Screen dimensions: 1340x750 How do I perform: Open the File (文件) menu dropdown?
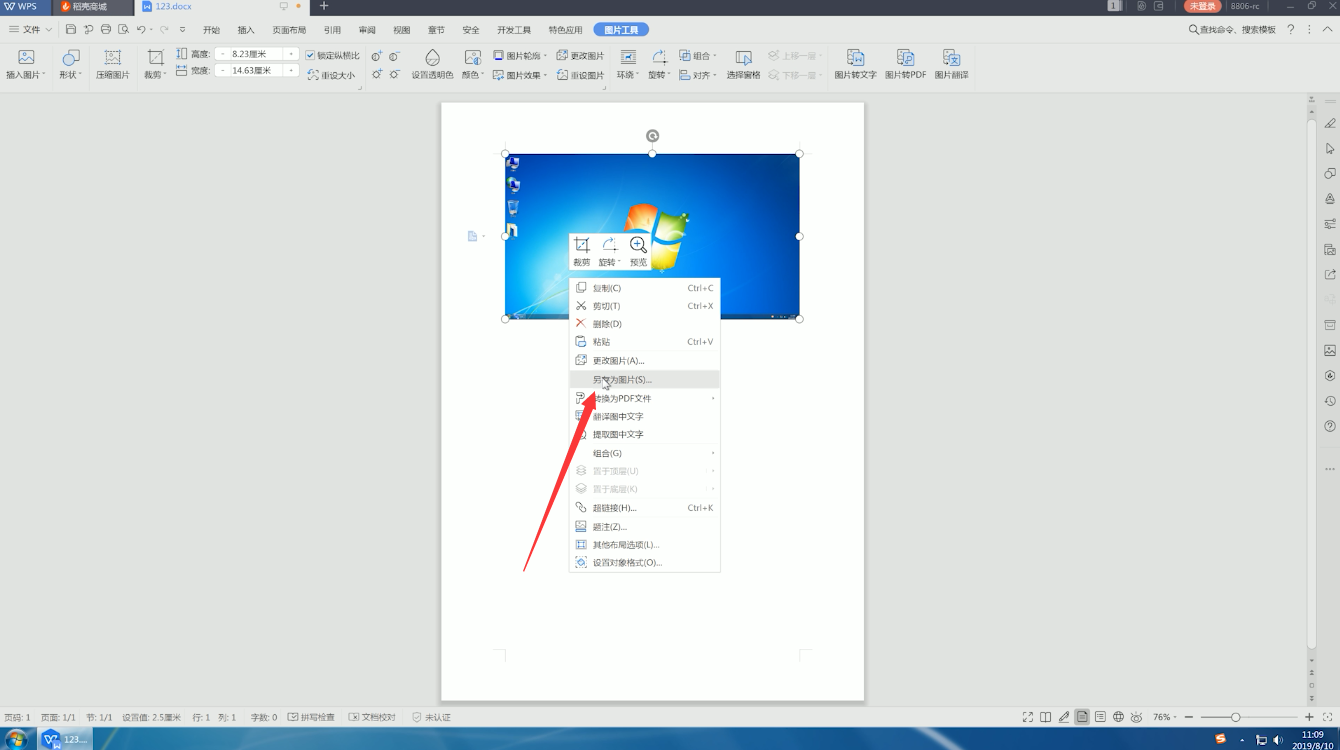coord(30,30)
